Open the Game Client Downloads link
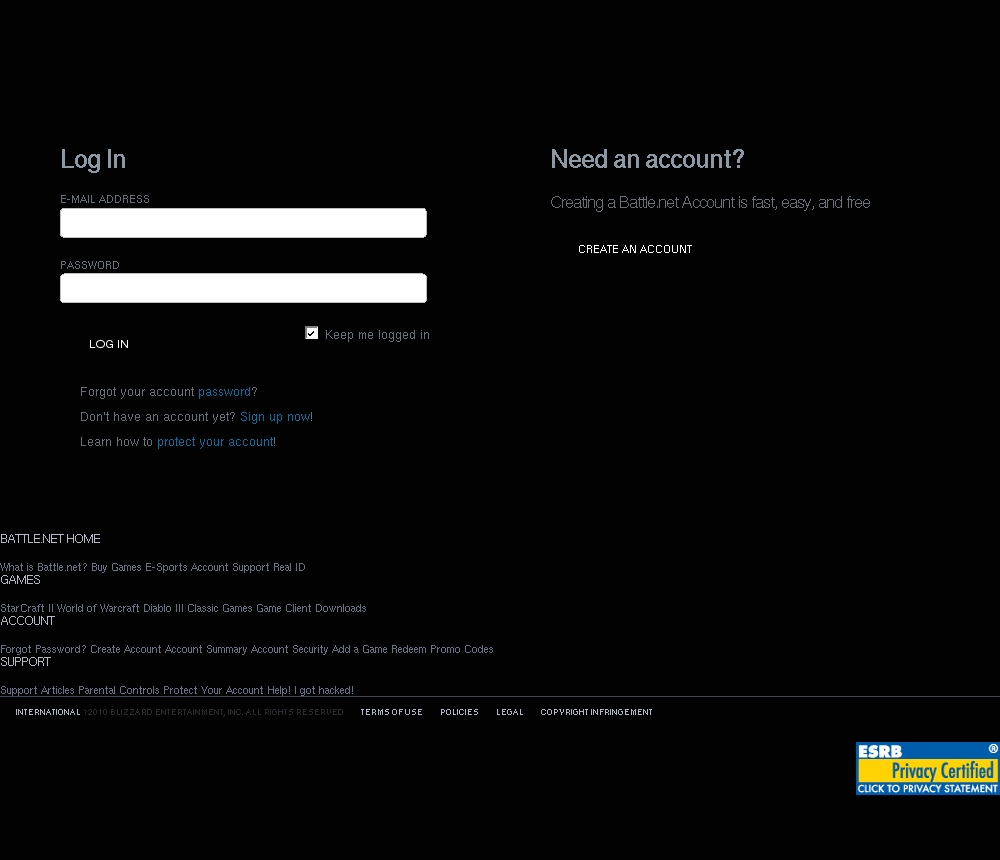This screenshot has height=860, width=1000. pos(311,608)
